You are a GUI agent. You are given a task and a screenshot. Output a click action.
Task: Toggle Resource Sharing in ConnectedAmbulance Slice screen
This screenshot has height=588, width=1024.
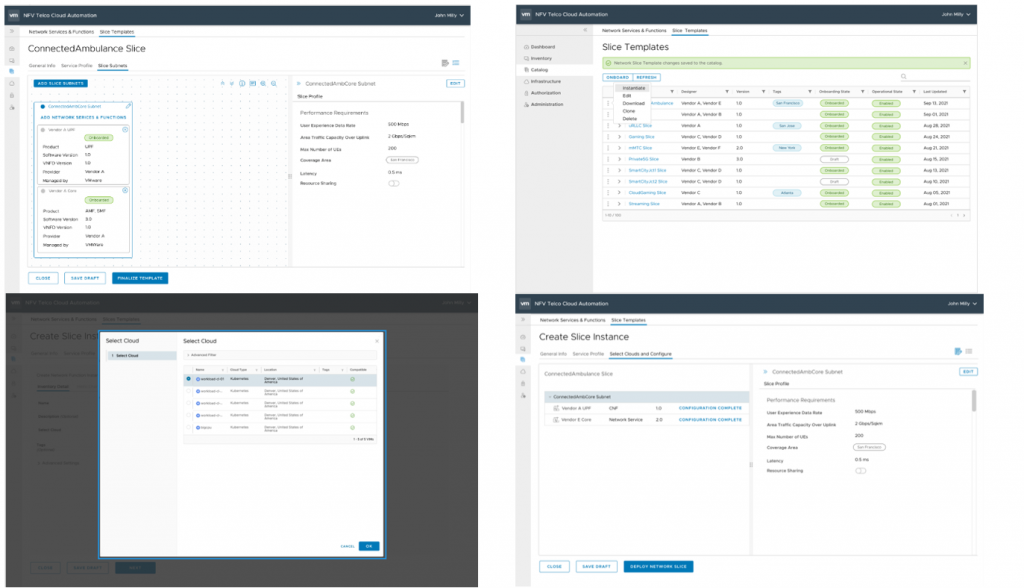tap(394, 184)
